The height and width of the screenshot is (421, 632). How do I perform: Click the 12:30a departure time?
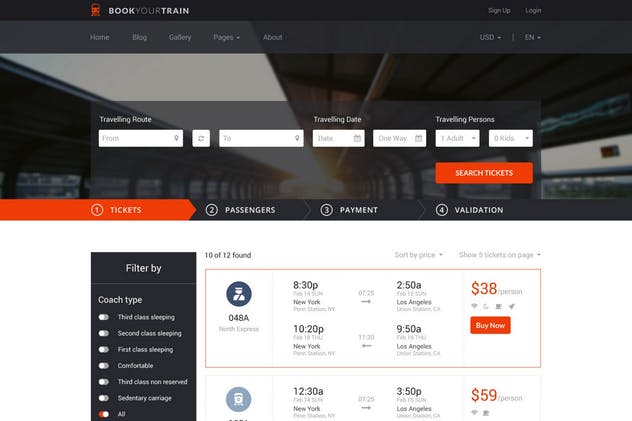pos(308,392)
